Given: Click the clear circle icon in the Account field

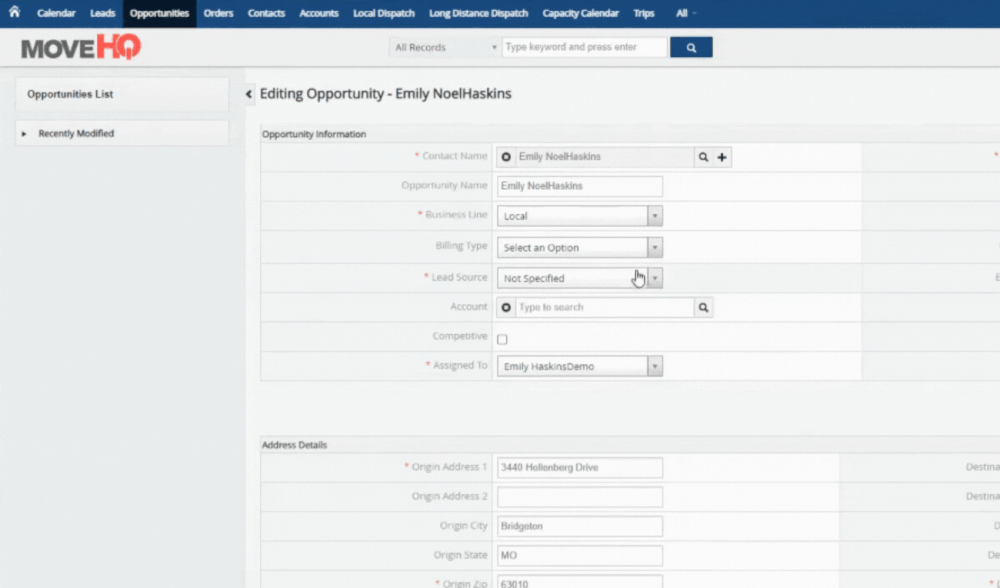Looking at the screenshot, I should (508, 307).
